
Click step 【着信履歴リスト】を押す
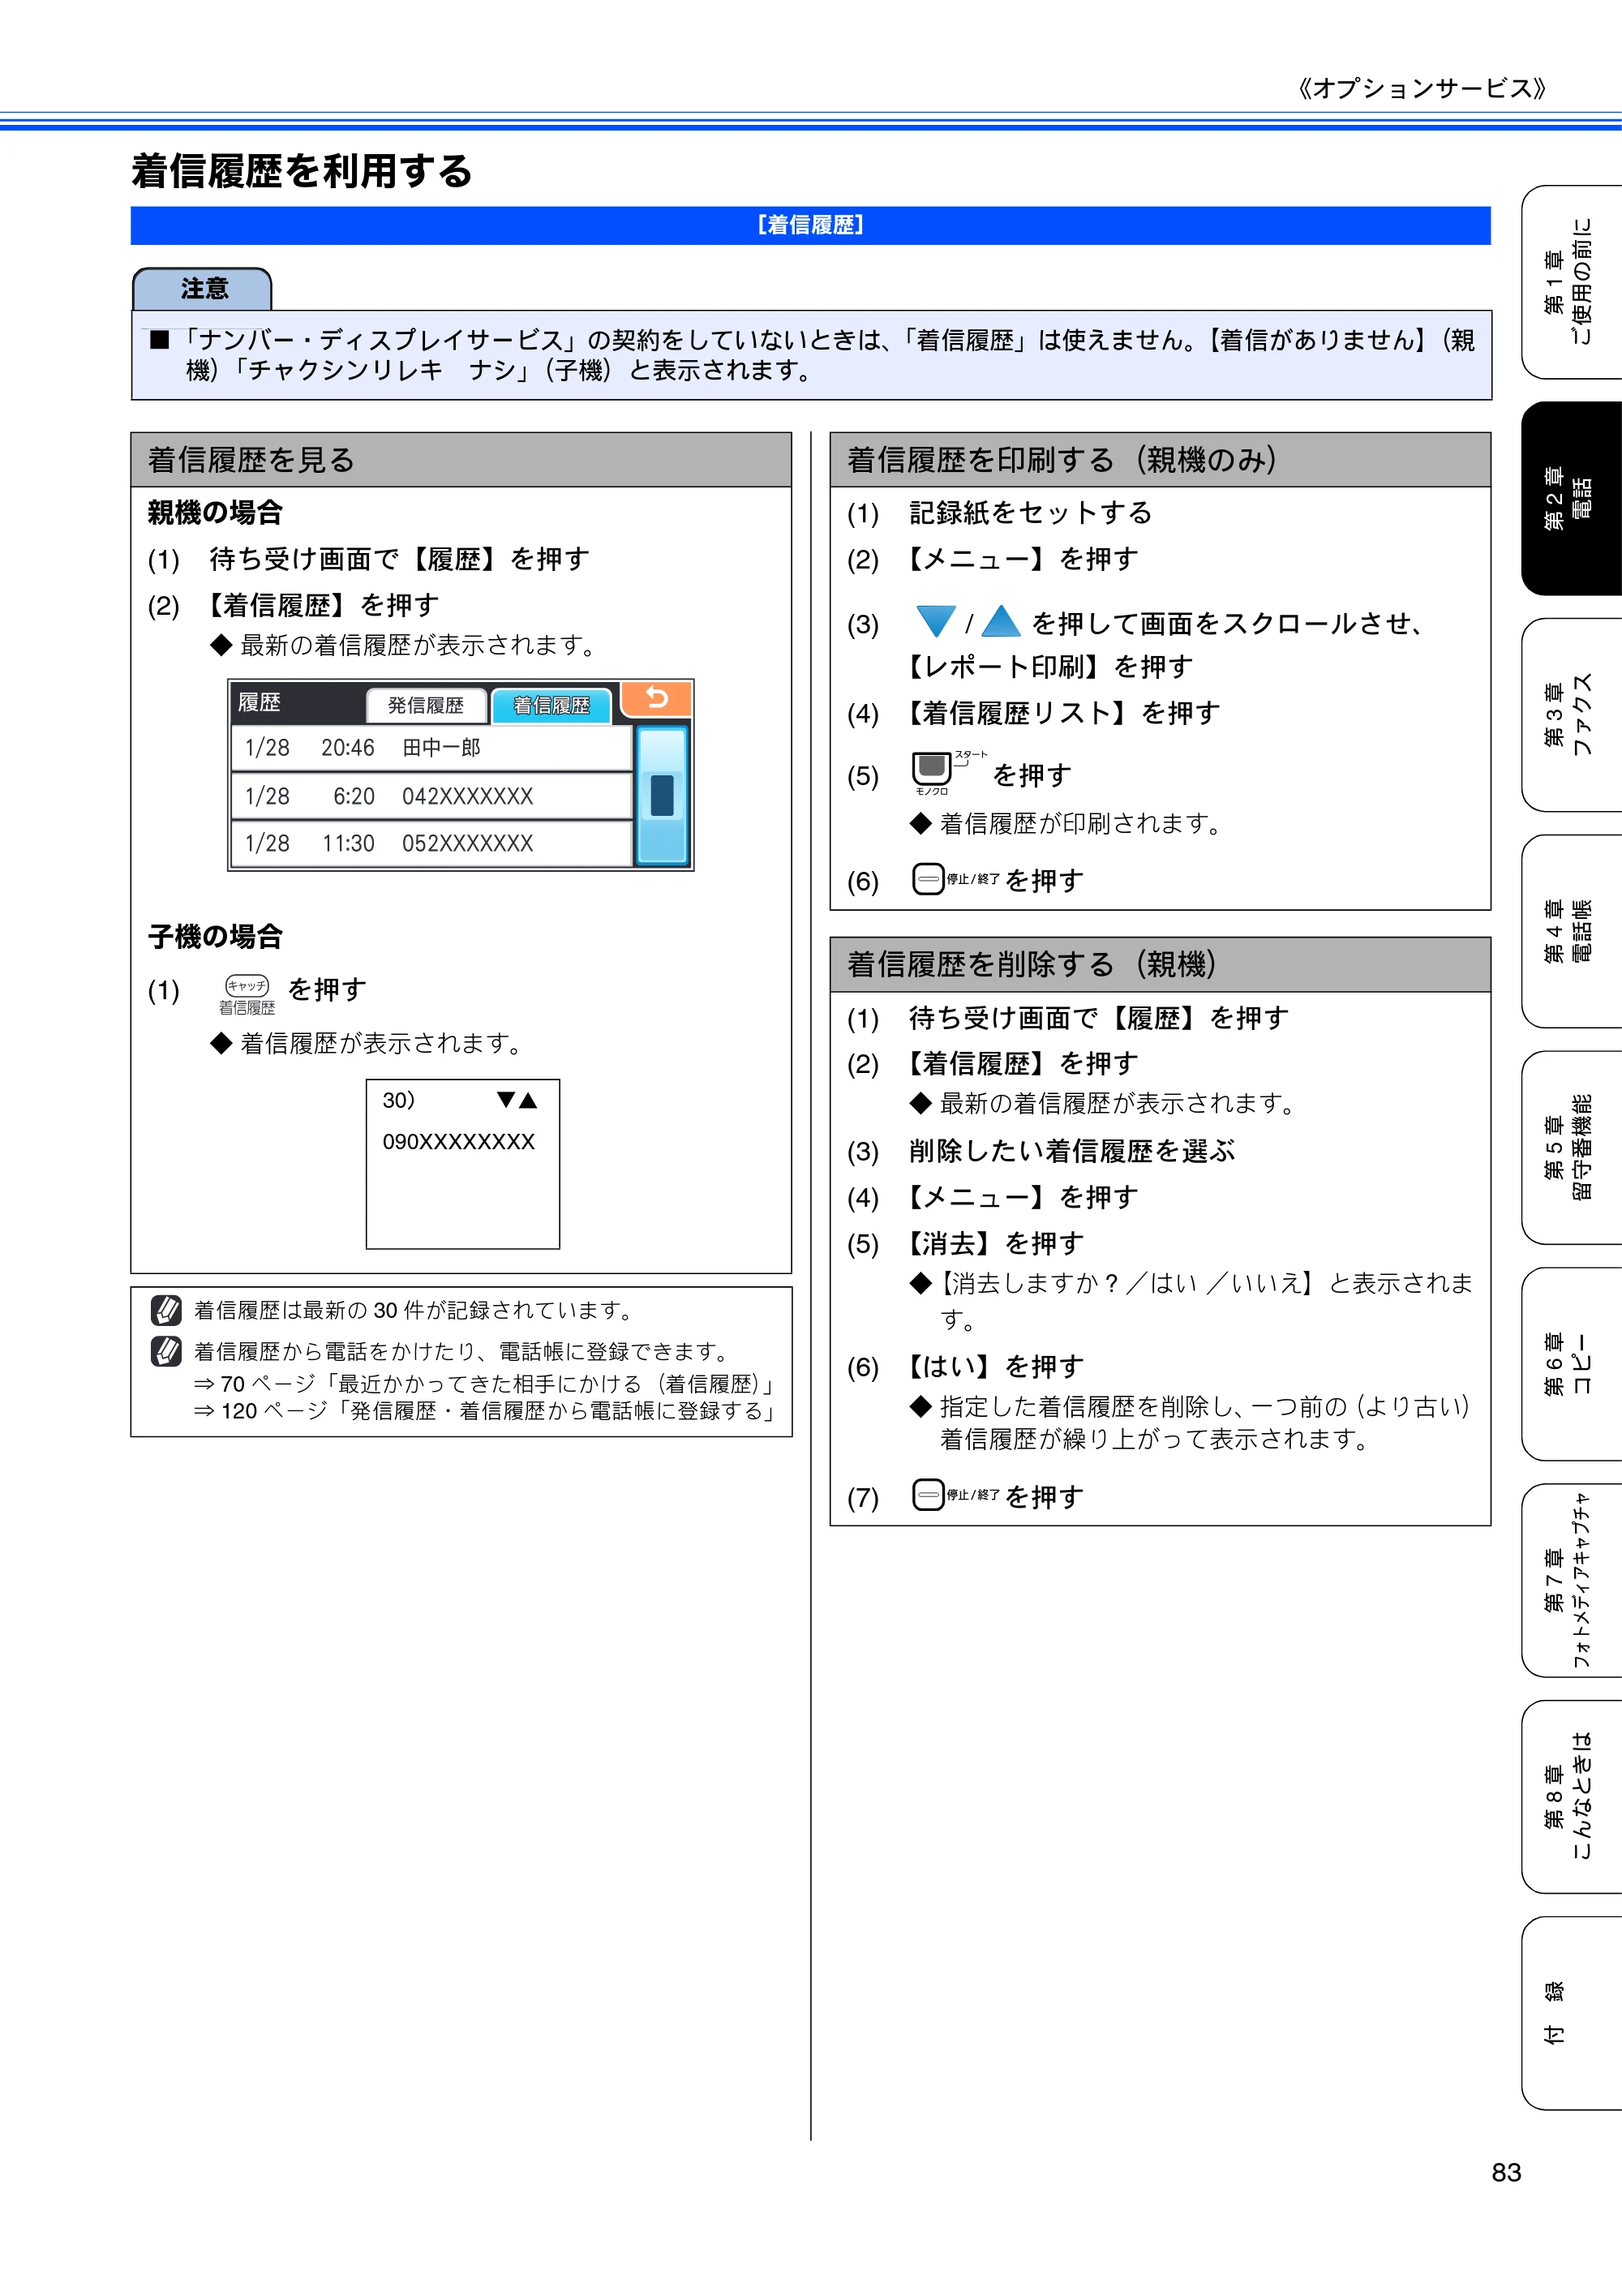click(1061, 713)
